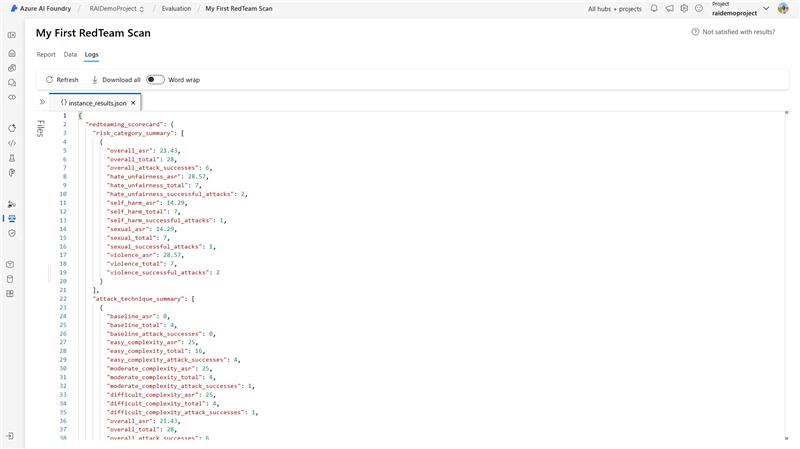The width and height of the screenshot is (800, 449).
Task: Expand the raidemoproject project dropdown
Action: pos(766,9)
